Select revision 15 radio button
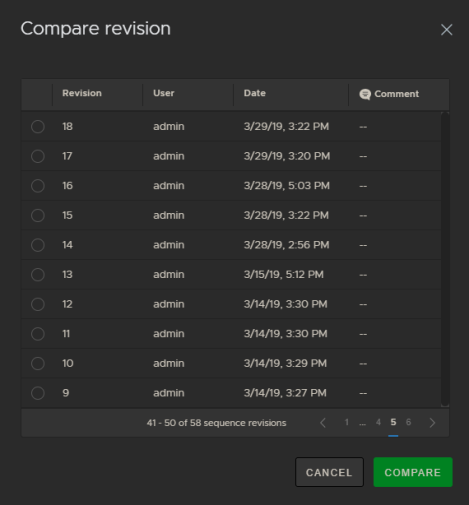This screenshot has height=505, width=469. click(38, 215)
